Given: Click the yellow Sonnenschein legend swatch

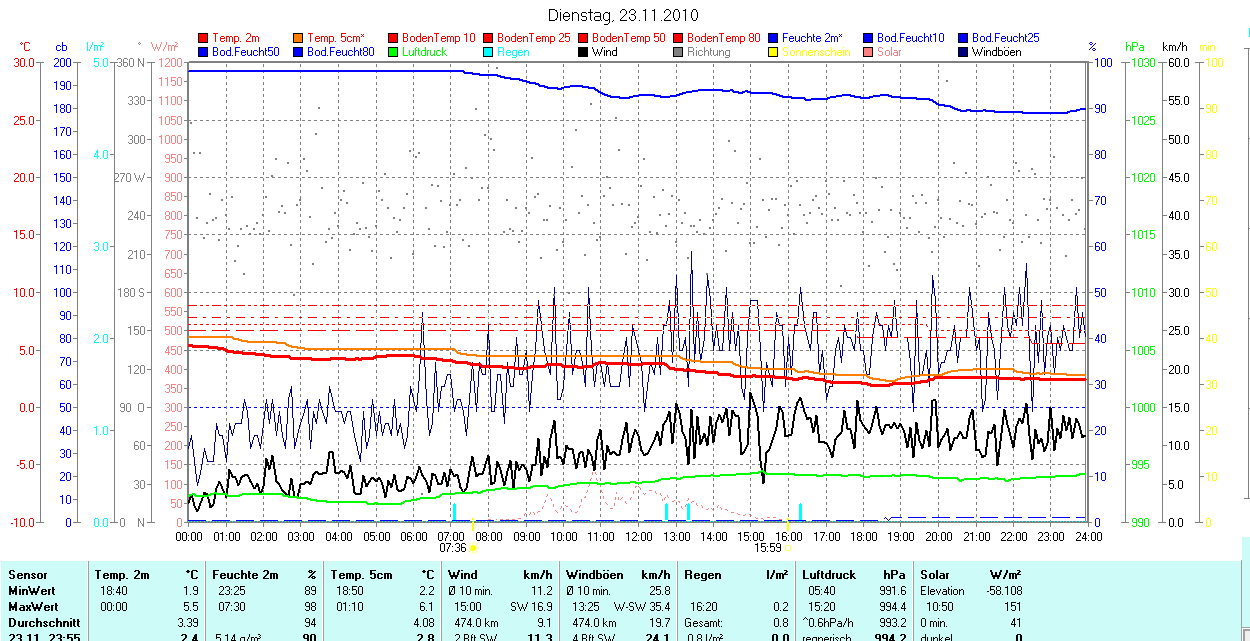Looking at the screenshot, I should pyautogui.click(x=774, y=52).
